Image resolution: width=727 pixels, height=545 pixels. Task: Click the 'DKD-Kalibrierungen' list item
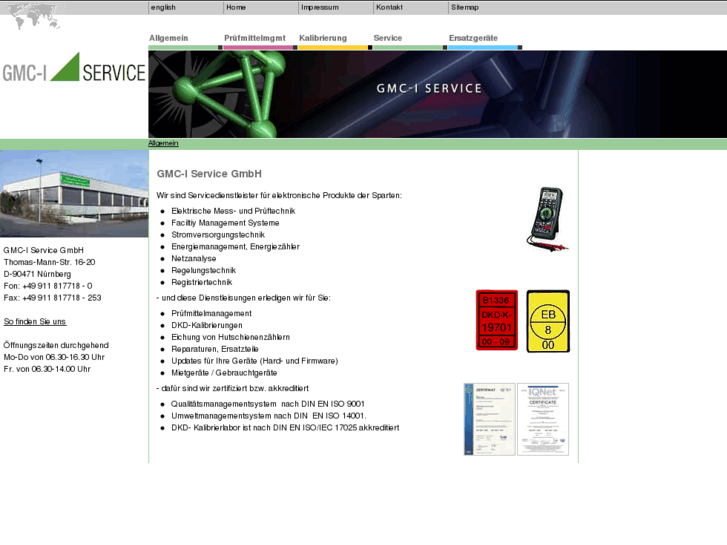click(207, 326)
